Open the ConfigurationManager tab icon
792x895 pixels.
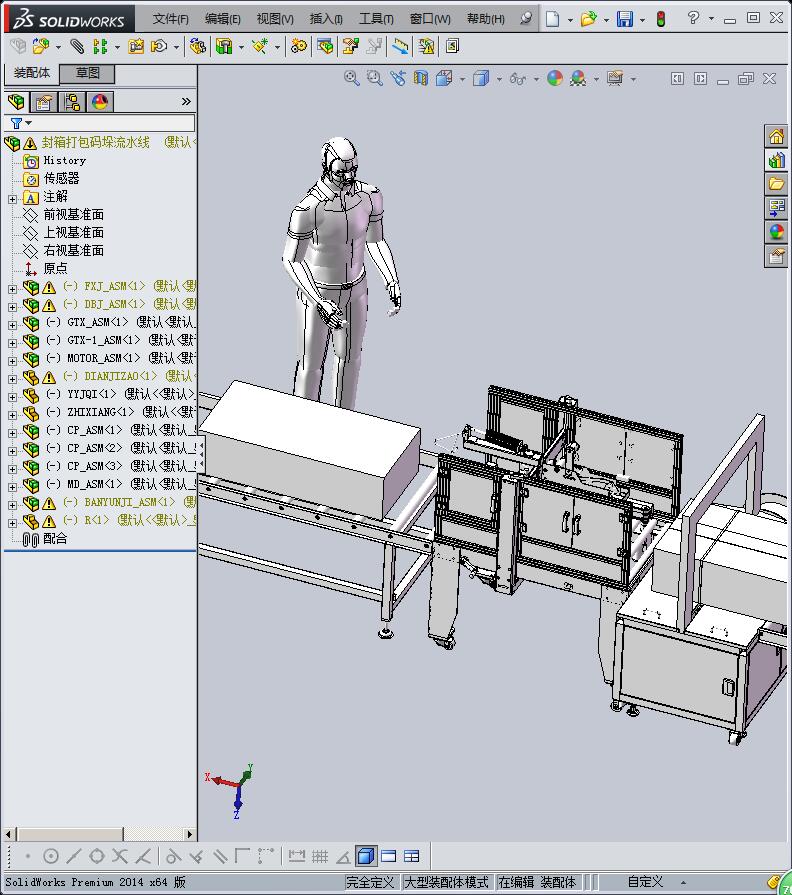72,102
